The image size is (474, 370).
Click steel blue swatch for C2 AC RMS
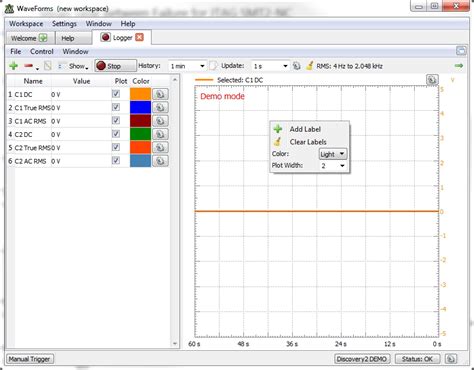[x=140, y=161]
